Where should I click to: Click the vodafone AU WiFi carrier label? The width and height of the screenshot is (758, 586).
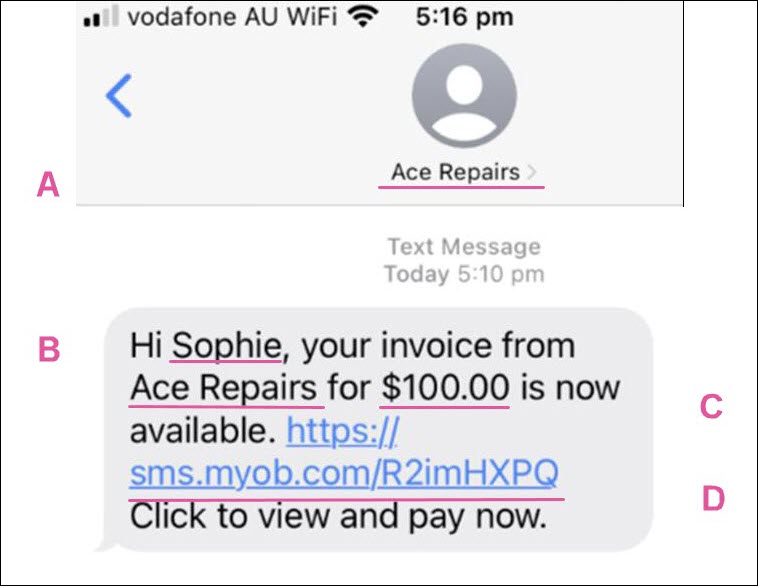click(232, 17)
